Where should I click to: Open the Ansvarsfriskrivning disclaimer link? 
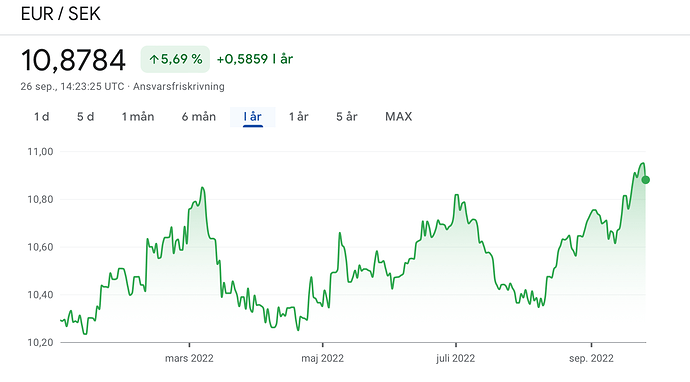179,86
